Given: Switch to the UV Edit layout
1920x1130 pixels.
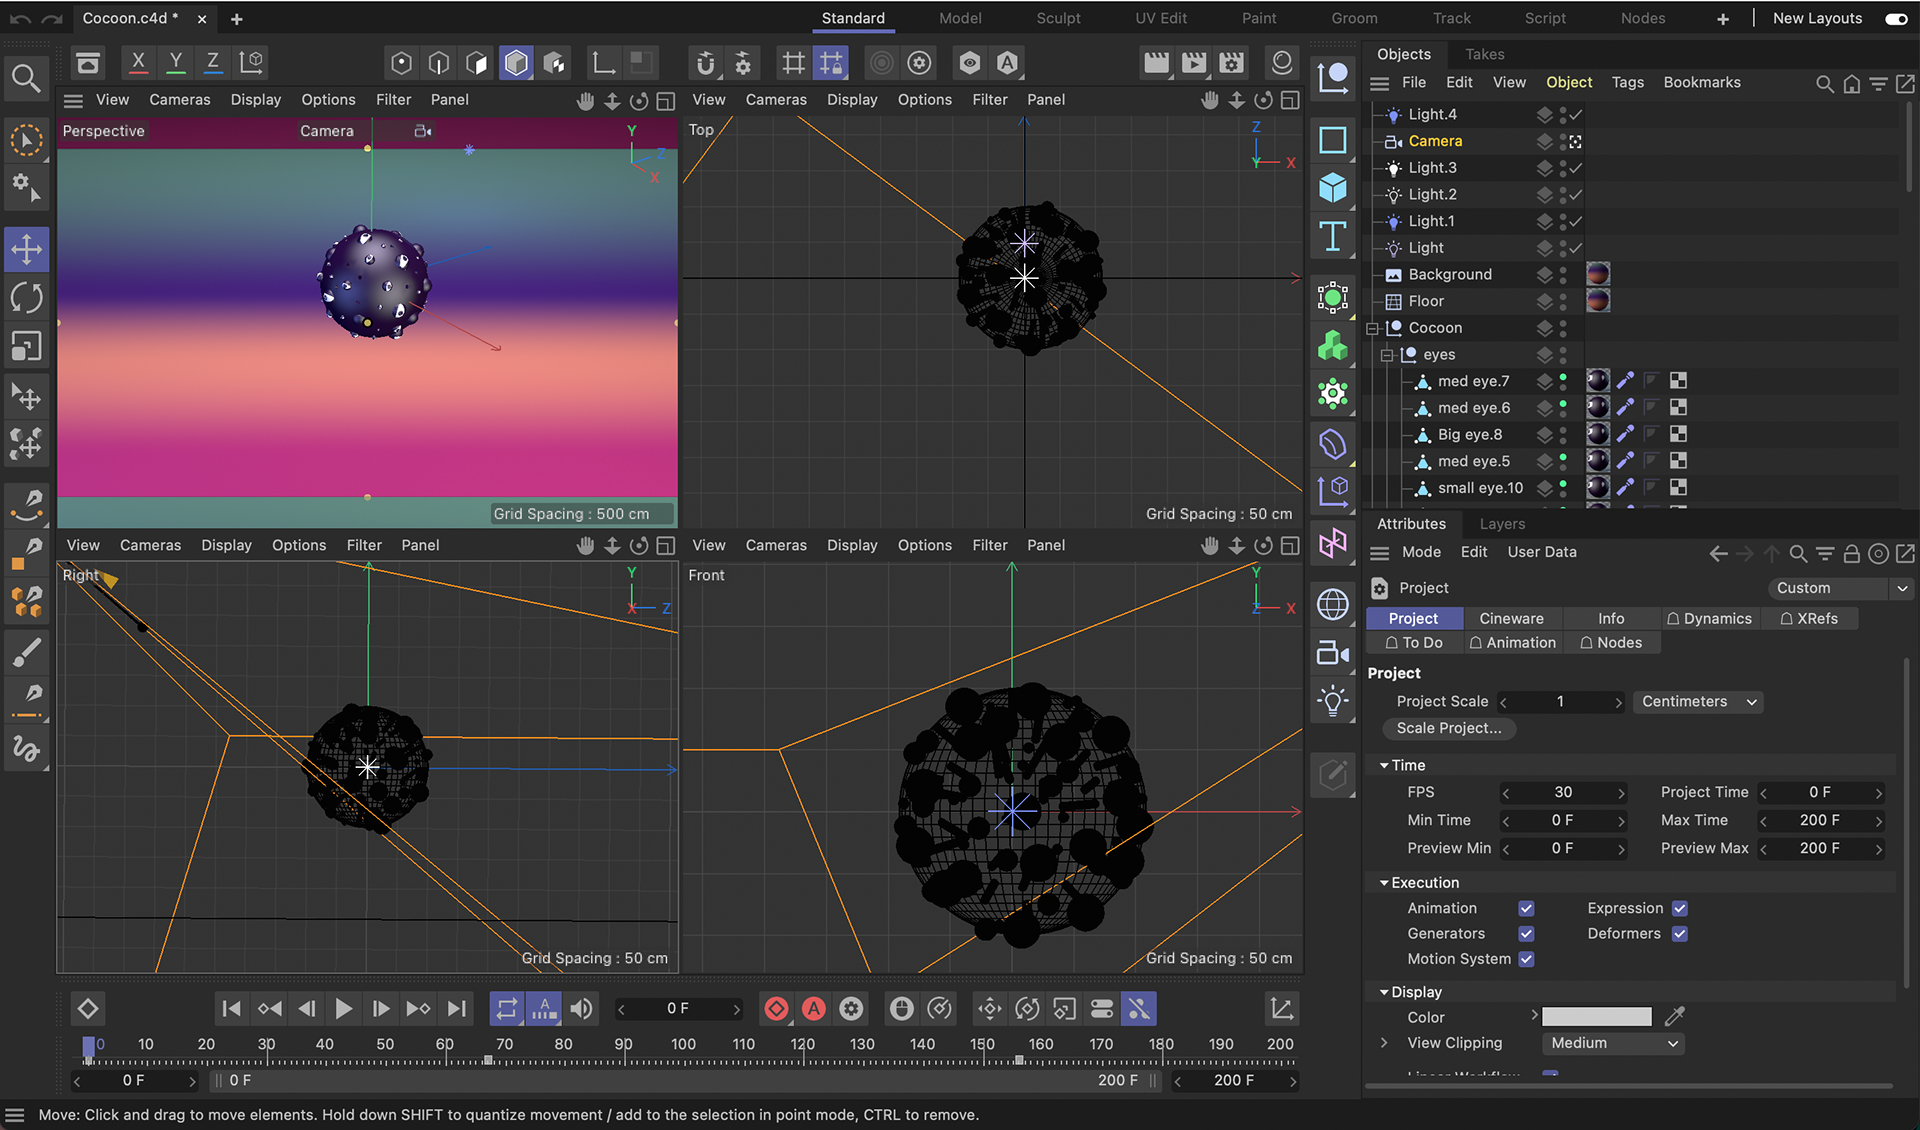Looking at the screenshot, I should [1161, 18].
